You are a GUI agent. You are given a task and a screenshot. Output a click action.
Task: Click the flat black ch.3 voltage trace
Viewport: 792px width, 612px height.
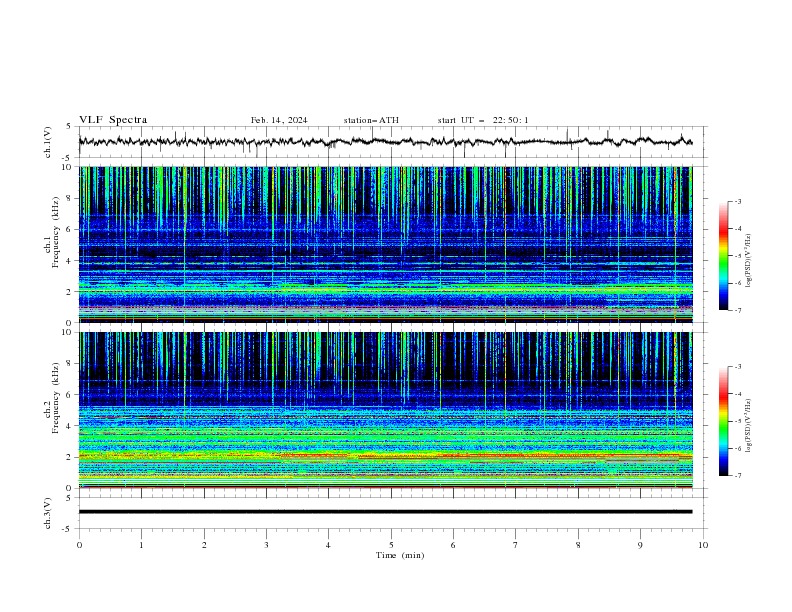coord(385,512)
